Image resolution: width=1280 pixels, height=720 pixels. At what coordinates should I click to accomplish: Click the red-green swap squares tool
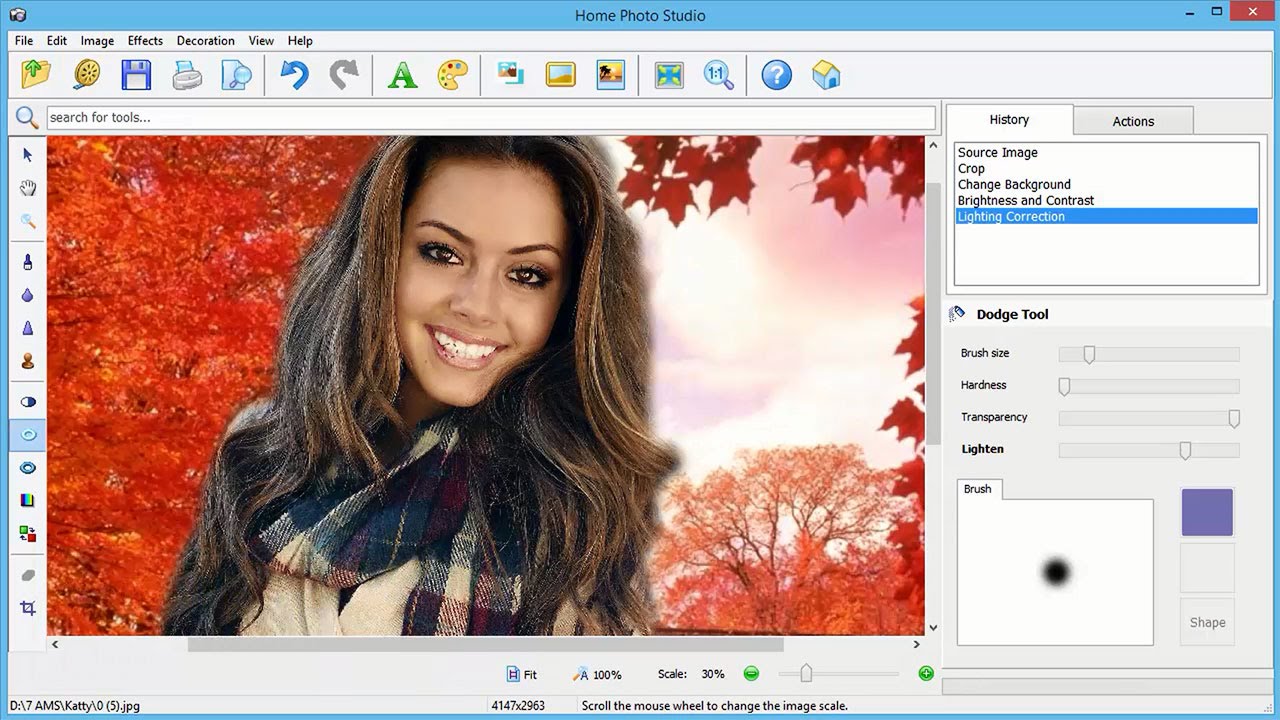[28, 534]
